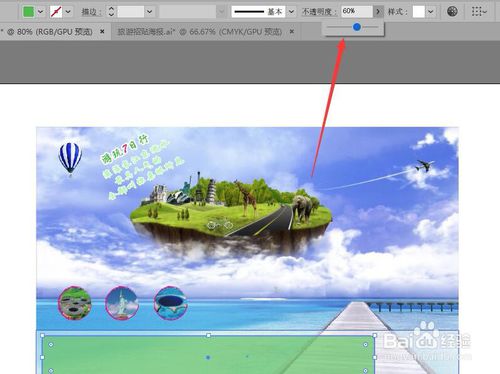Click the top-middle handle of green rectangle
The height and width of the screenshot is (374, 500).
[x=208, y=335]
